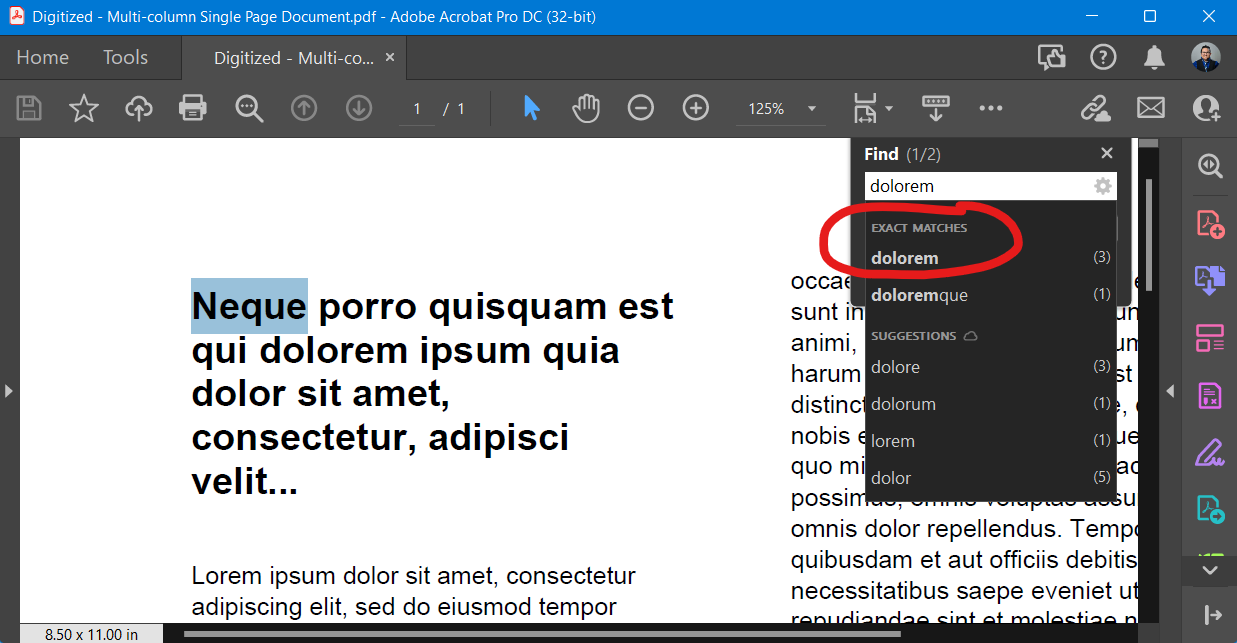Screen dimensions: 1237x643
Task: Collapse the right tools pane arrow
Action: 1169,391
